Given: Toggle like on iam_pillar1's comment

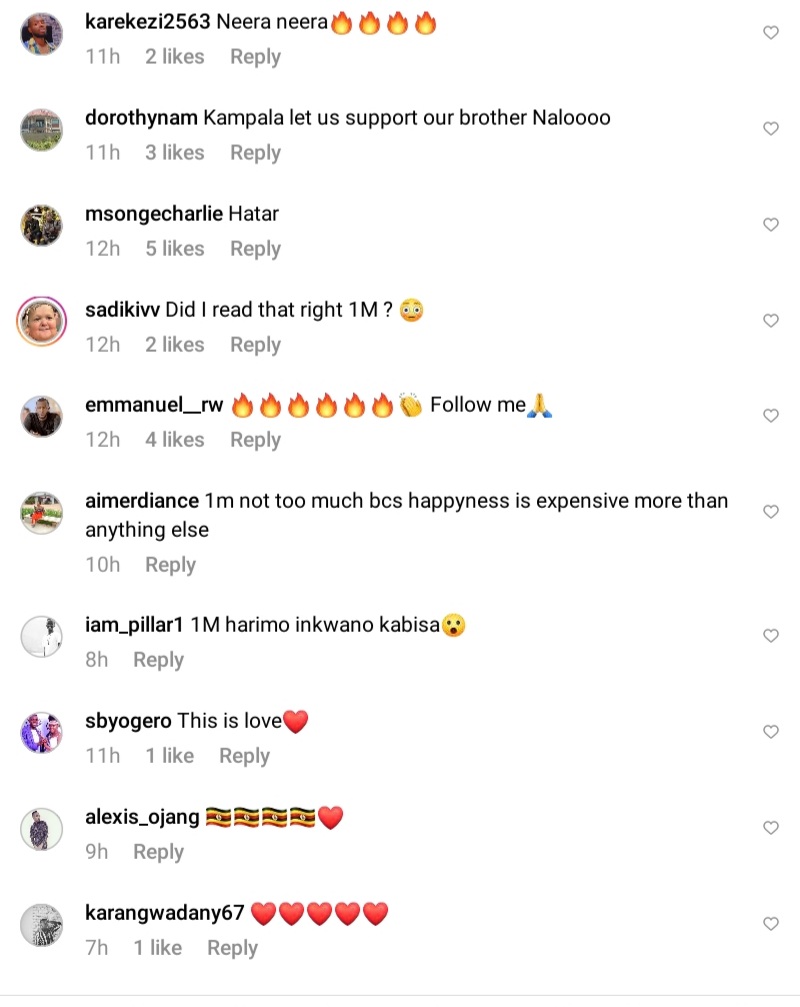Looking at the screenshot, I should [x=771, y=636].
